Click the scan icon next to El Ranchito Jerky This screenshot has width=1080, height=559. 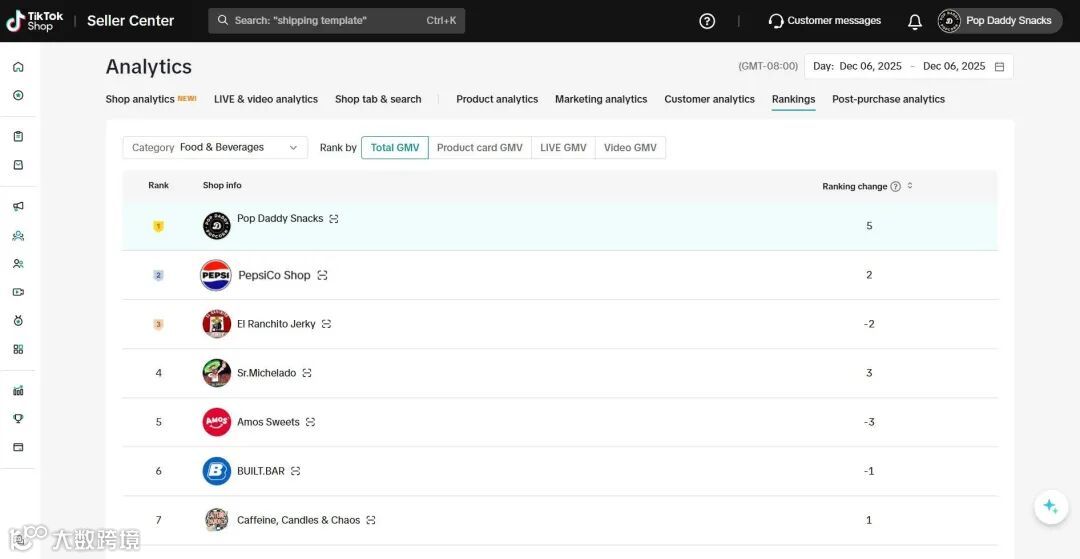click(x=326, y=324)
